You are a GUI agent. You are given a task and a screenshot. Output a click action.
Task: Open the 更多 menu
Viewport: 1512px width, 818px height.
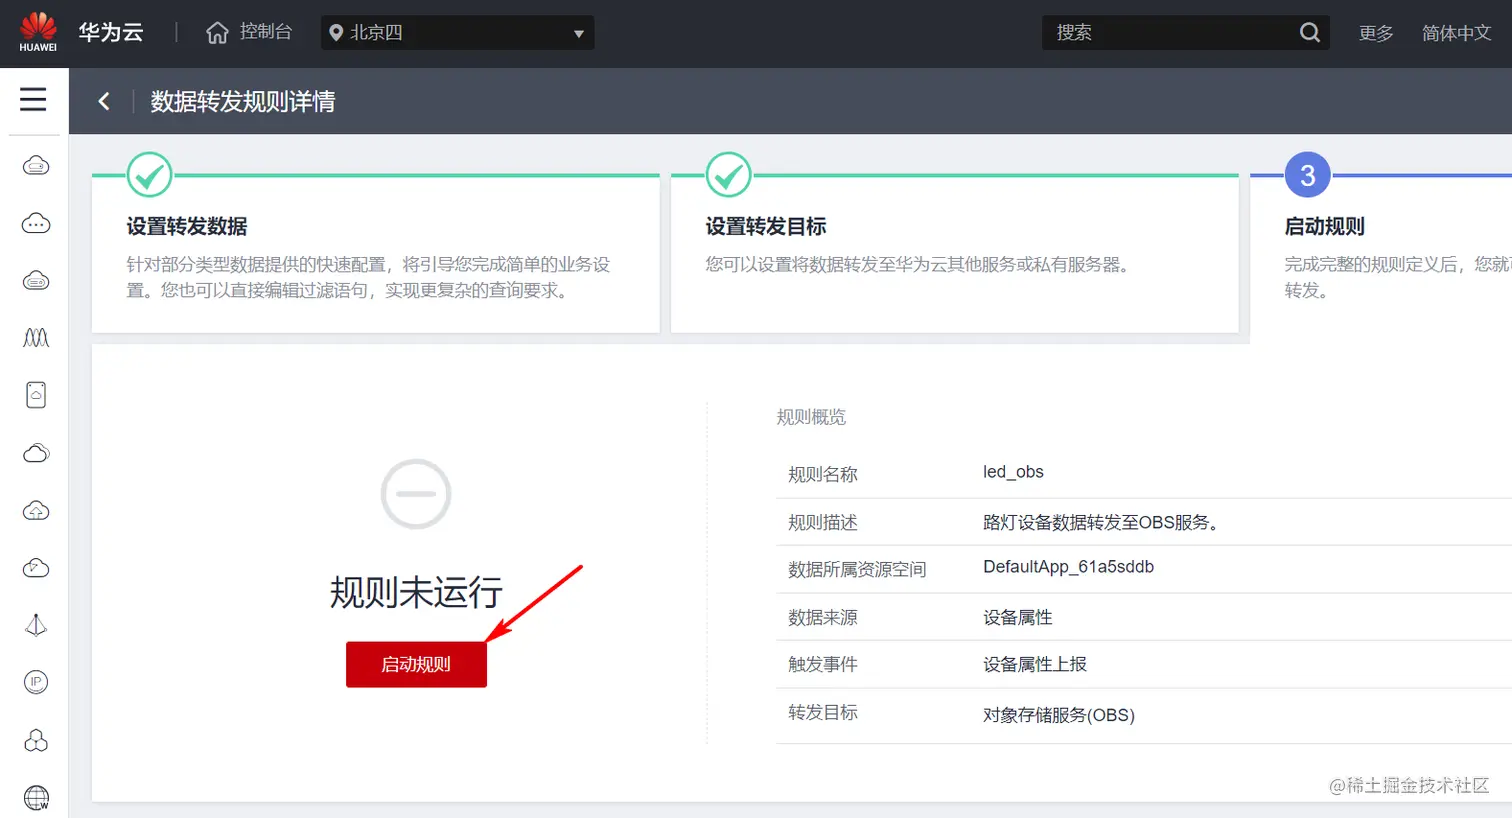tap(1376, 33)
